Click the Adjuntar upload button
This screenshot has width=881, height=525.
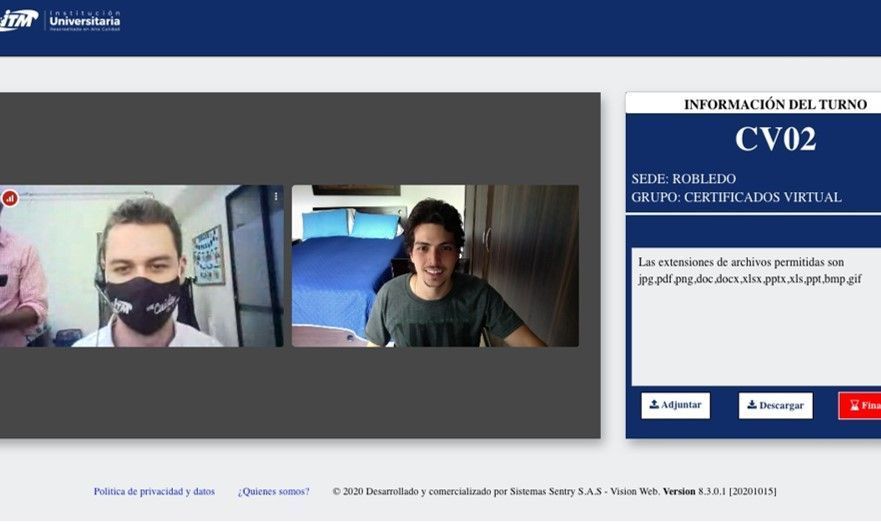pyautogui.click(x=675, y=405)
